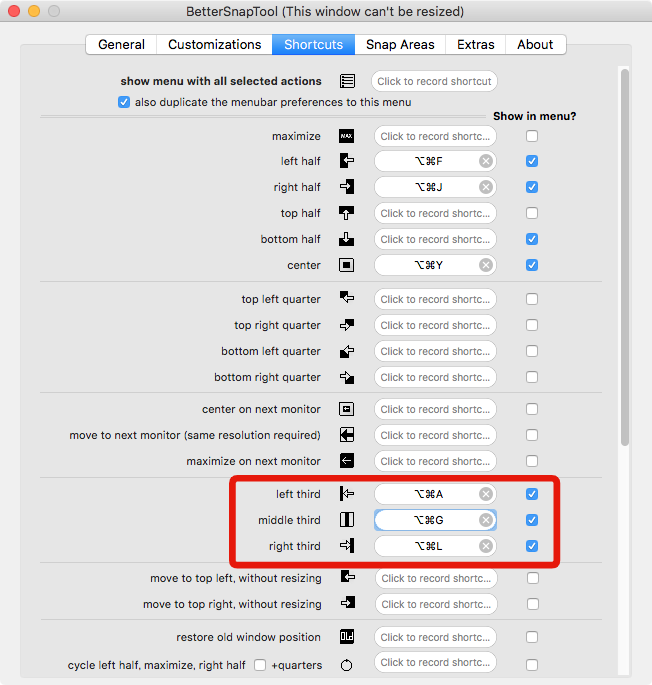Clear the middle third shortcut ⌥⌘G
652x685 pixels.
tap(486, 520)
